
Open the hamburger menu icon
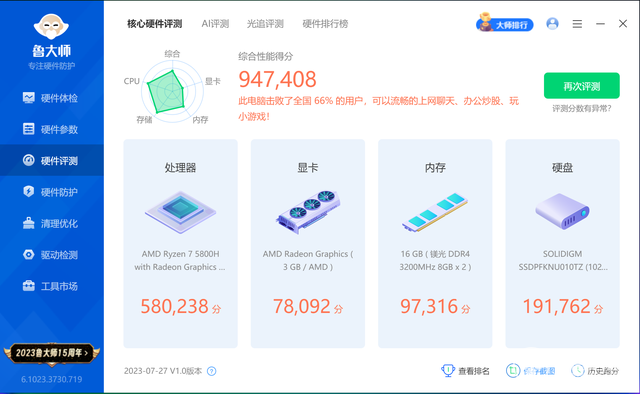[577, 24]
